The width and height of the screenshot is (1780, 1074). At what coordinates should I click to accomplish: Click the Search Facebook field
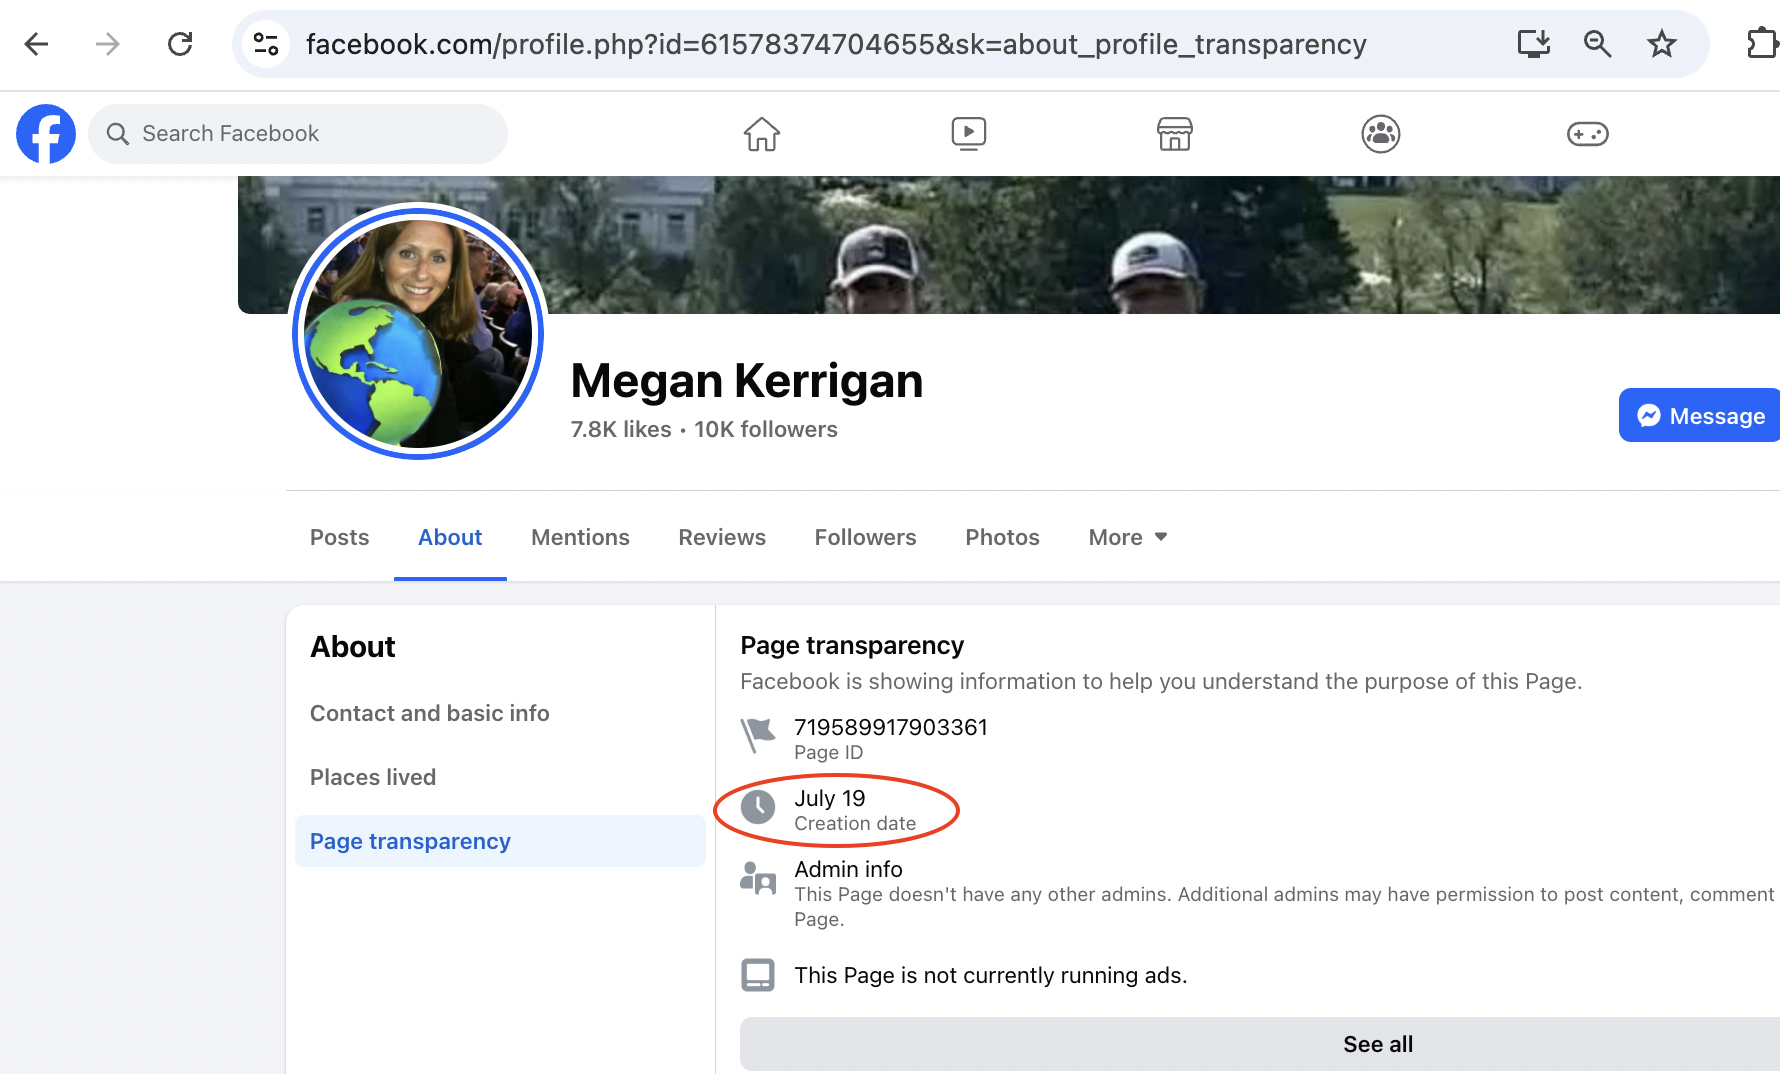point(298,134)
